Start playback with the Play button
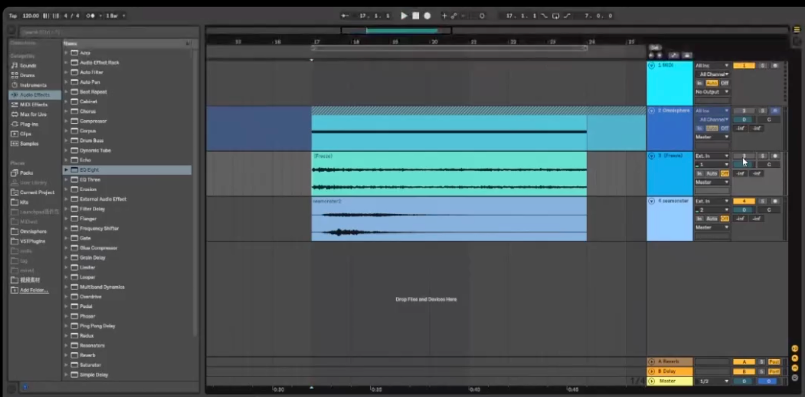 tap(404, 16)
